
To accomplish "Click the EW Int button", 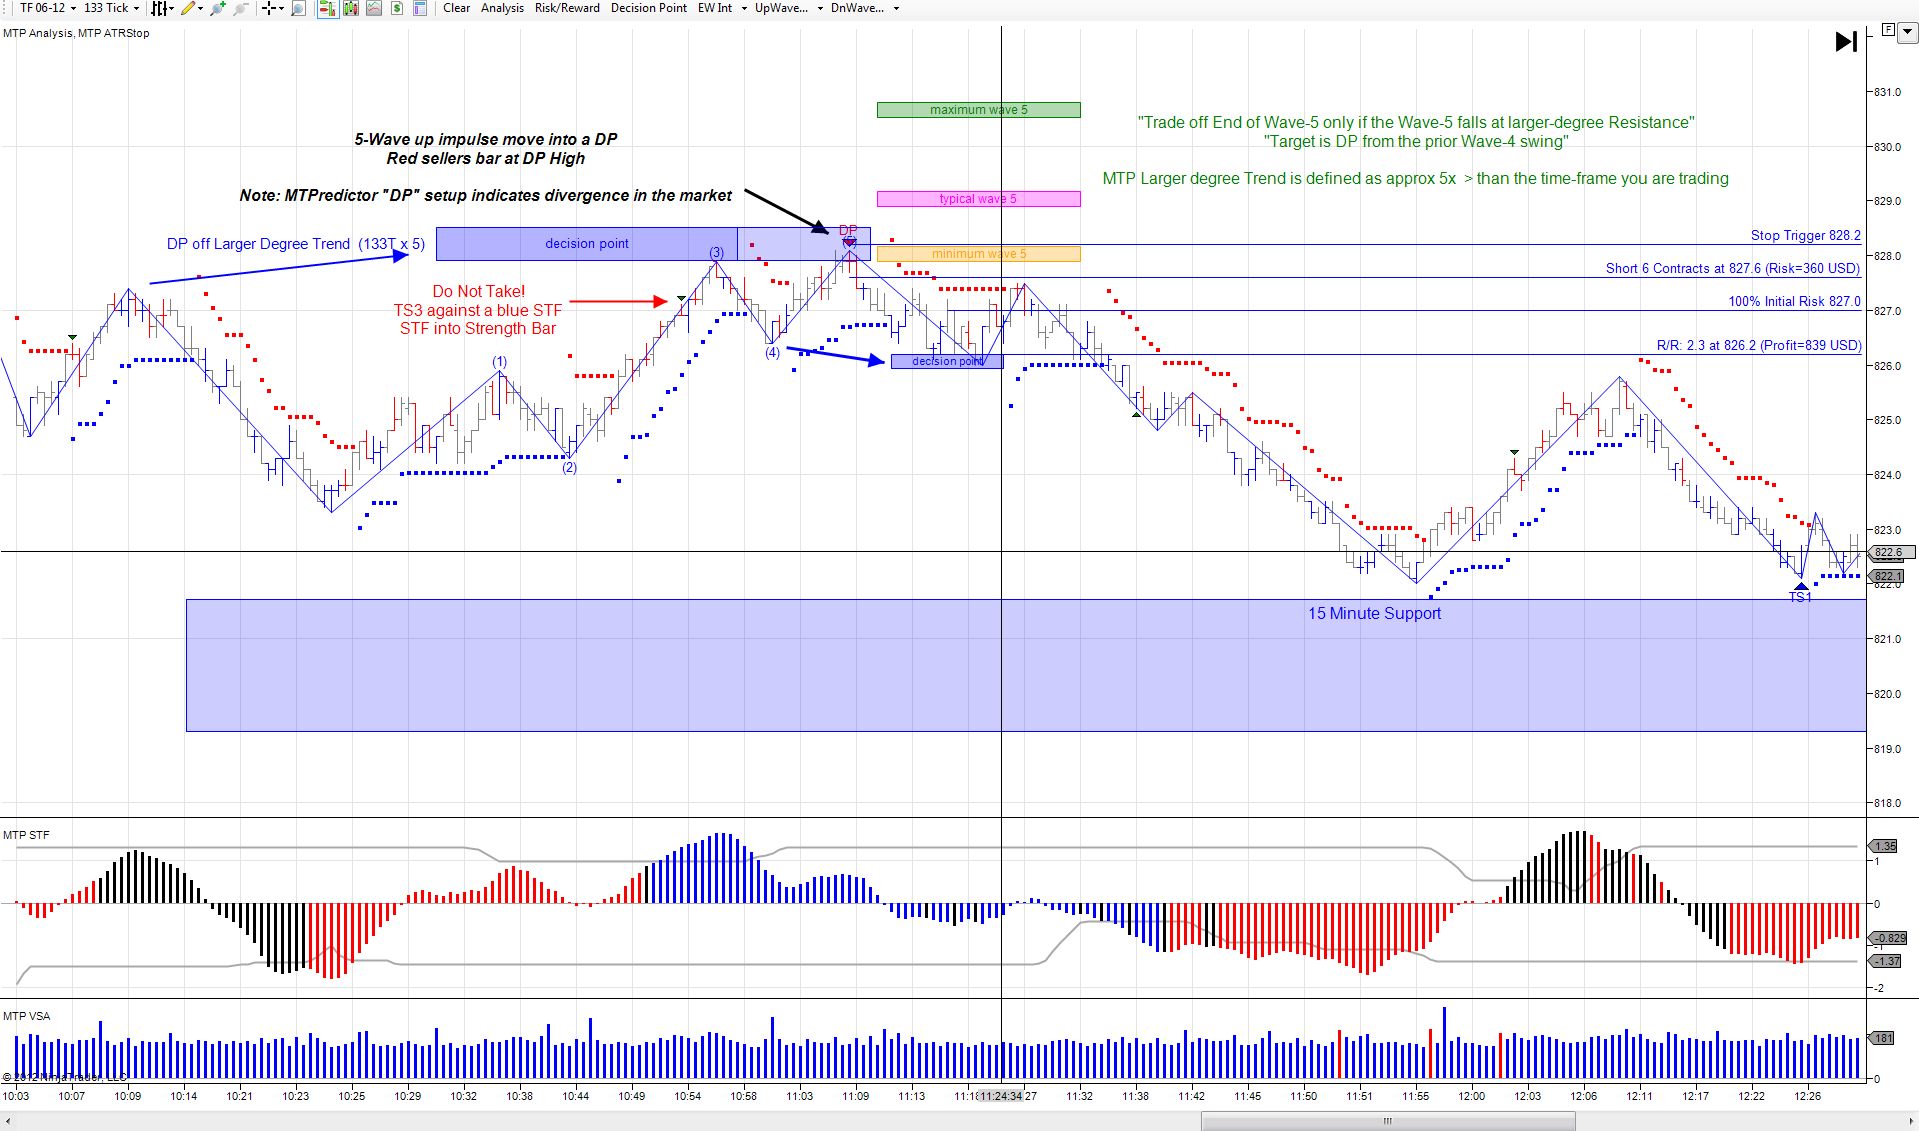I will (715, 8).
